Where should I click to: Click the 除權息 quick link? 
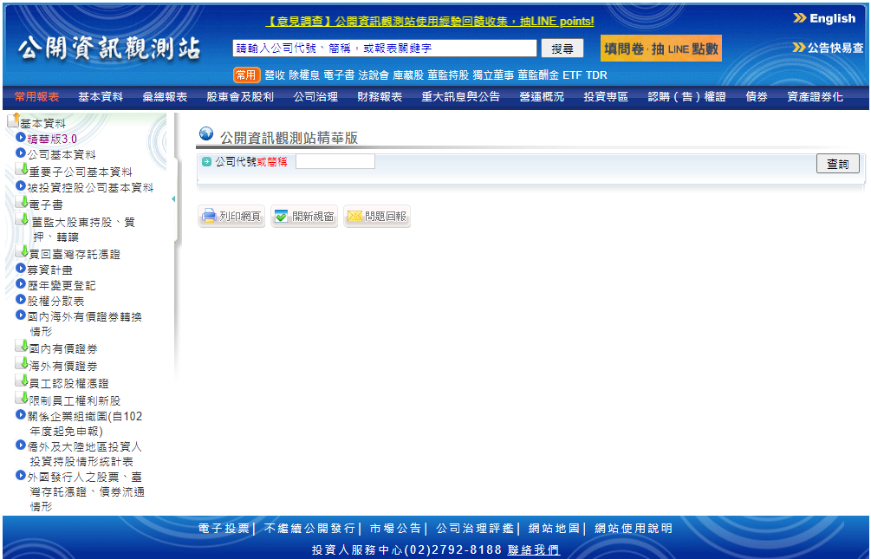tap(304, 75)
